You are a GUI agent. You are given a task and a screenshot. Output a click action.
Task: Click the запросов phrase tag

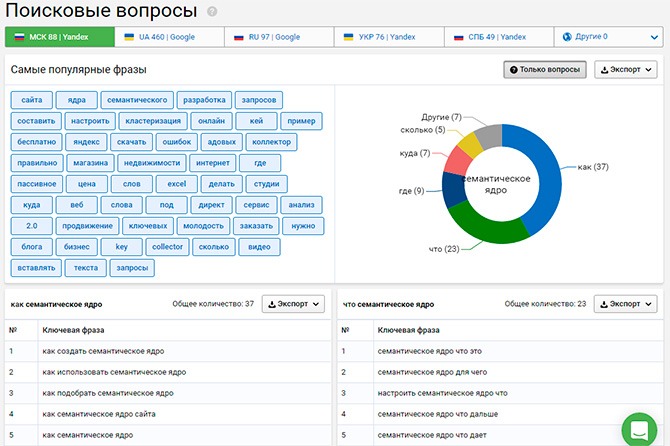[259, 100]
